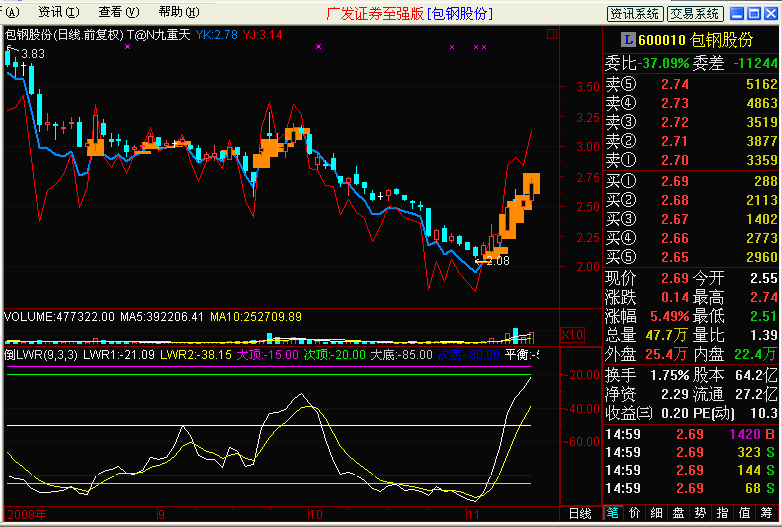Click the 14:59 trade row with 323 S
This screenshot has height=527, width=782.
(691, 452)
